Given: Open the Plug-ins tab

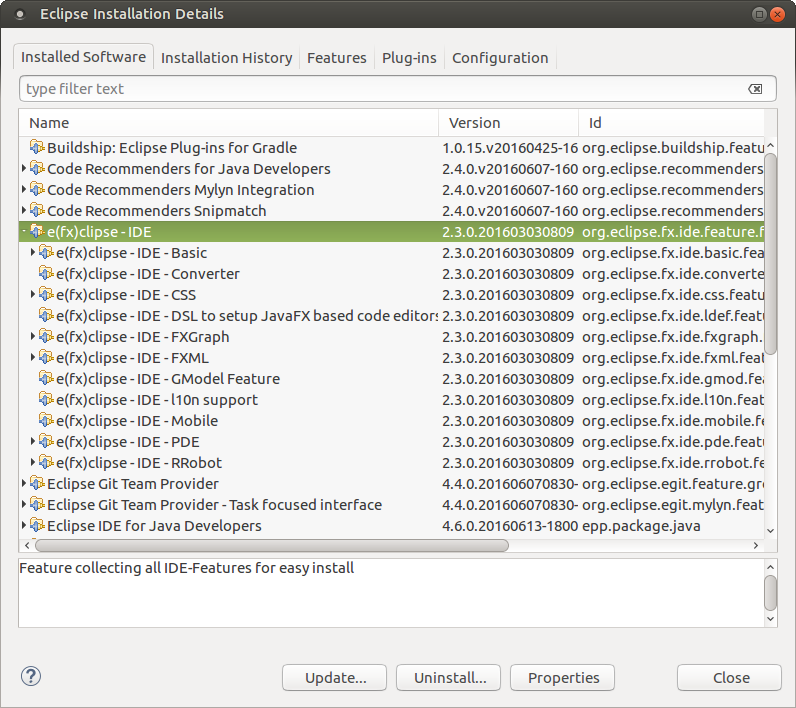Looking at the screenshot, I should coord(409,58).
